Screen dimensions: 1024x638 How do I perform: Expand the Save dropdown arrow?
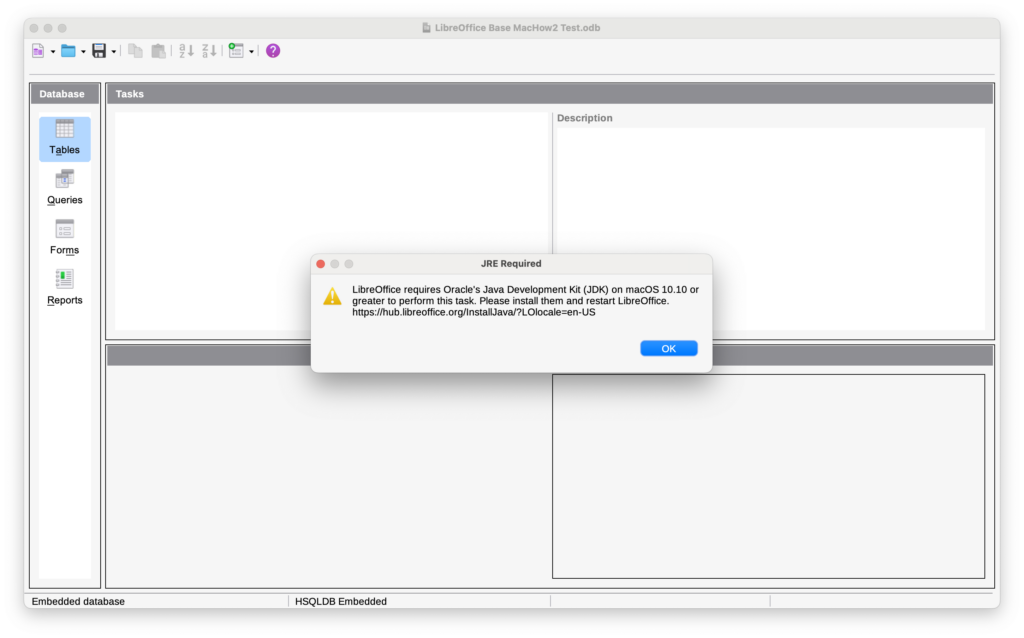click(114, 52)
